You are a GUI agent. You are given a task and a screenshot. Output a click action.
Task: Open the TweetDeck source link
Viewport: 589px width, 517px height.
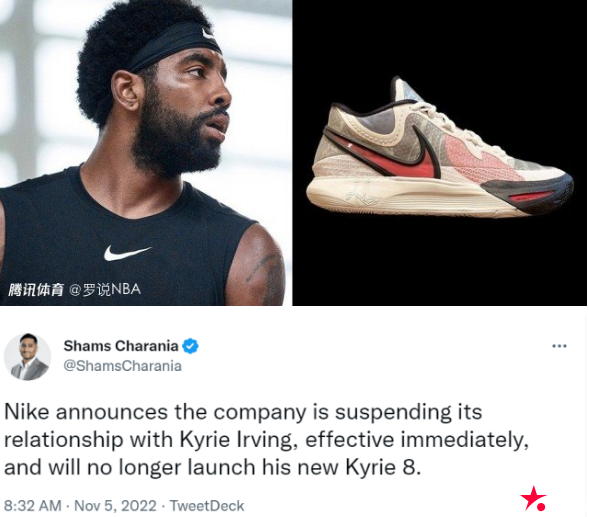(x=207, y=506)
